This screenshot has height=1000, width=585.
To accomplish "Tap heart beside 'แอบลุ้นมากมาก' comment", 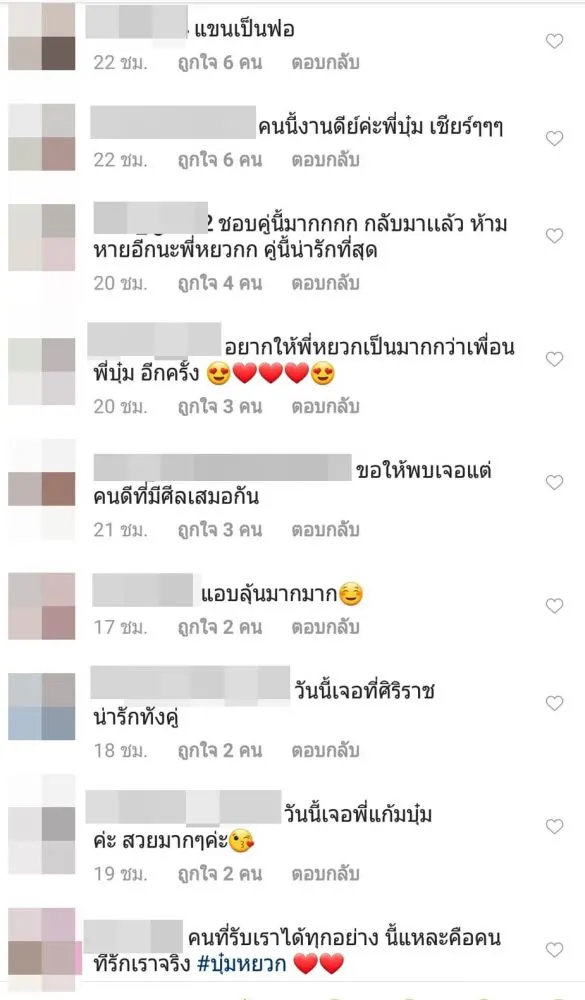I will 554,606.
